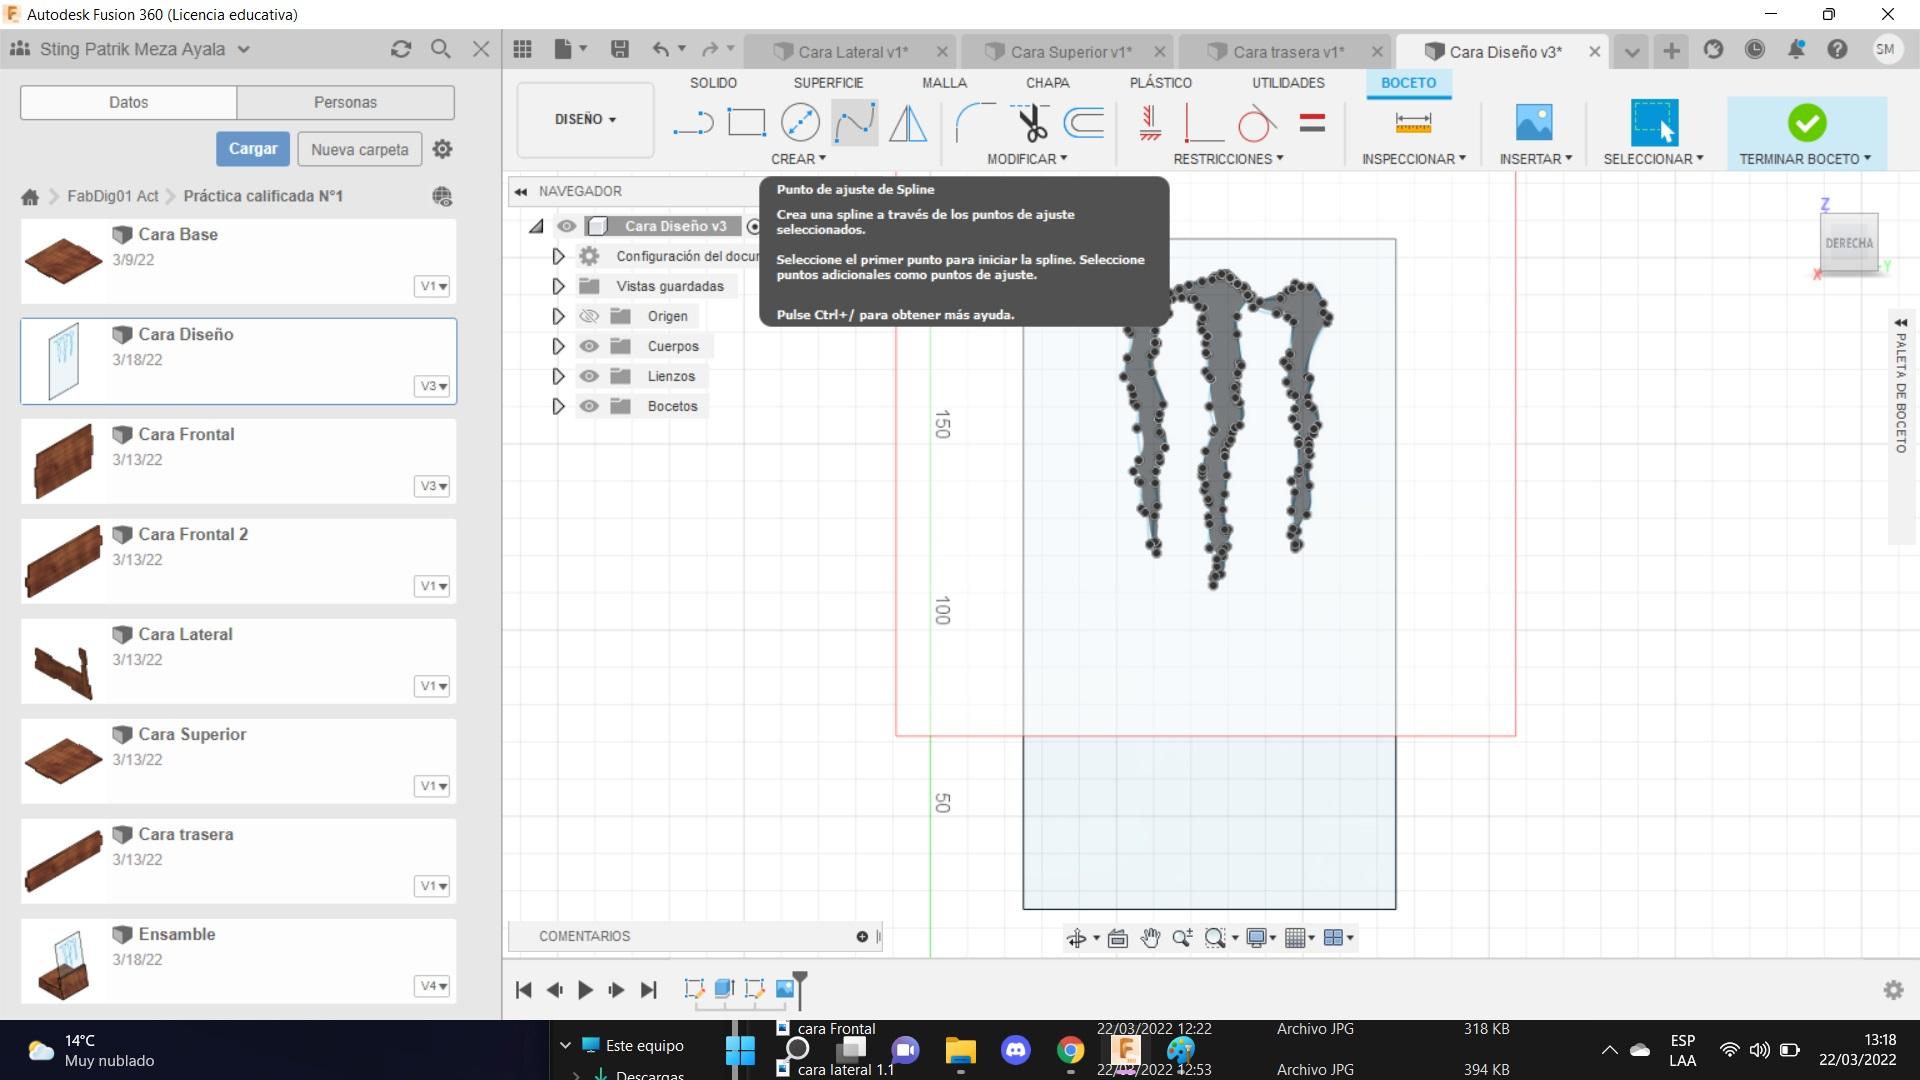The height and width of the screenshot is (1080, 1920).
Task: Toggle visibility of Bocetos folder
Action: click(x=589, y=406)
